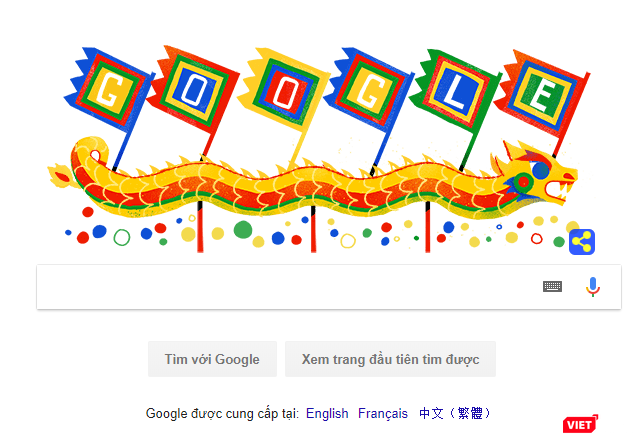
Task: Switch Google language to Français
Action: pyautogui.click(x=382, y=413)
